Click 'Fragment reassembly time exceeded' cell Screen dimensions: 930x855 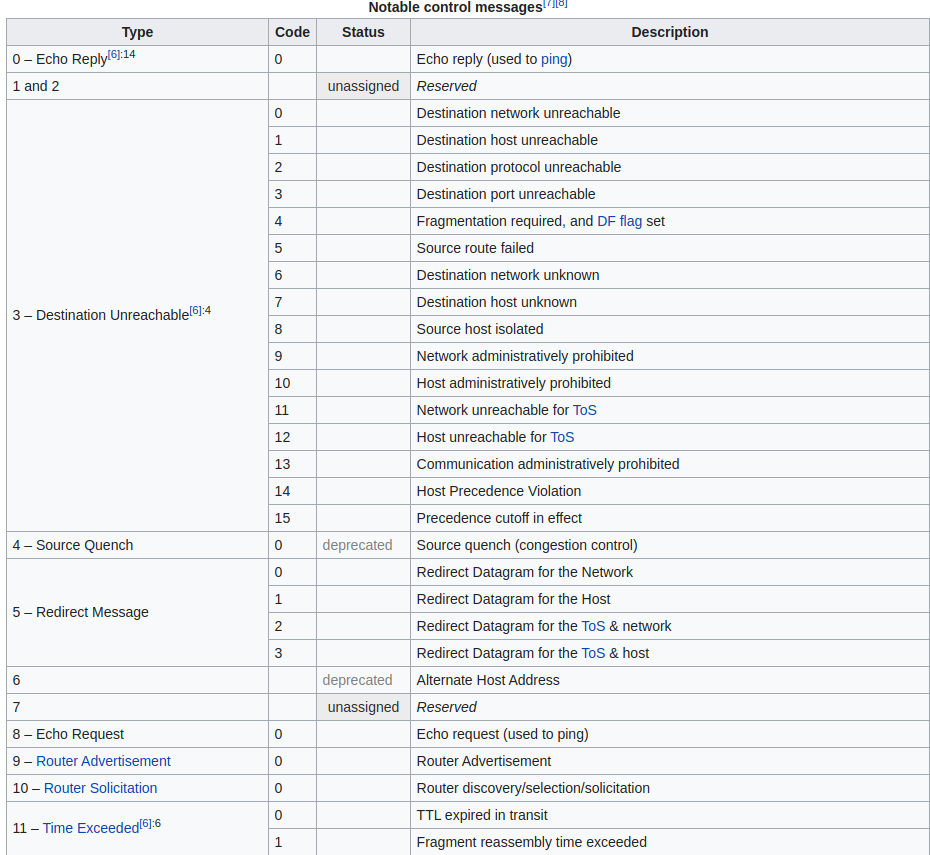tap(670, 842)
